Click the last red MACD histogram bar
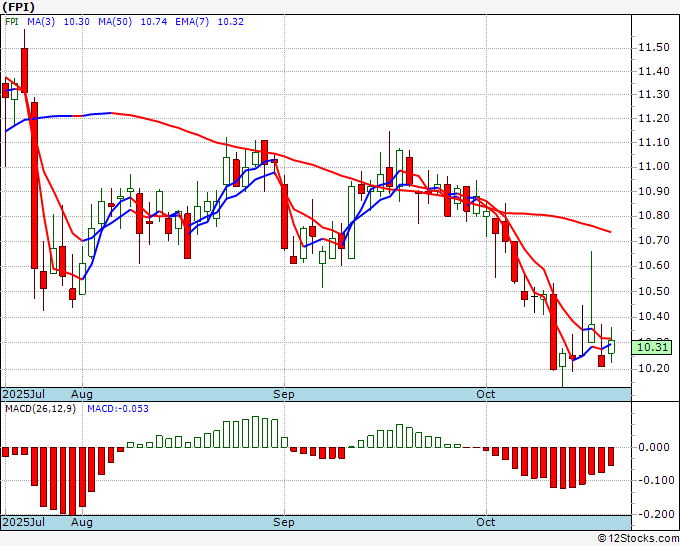The width and height of the screenshot is (680, 546). click(x=611, y=456)
